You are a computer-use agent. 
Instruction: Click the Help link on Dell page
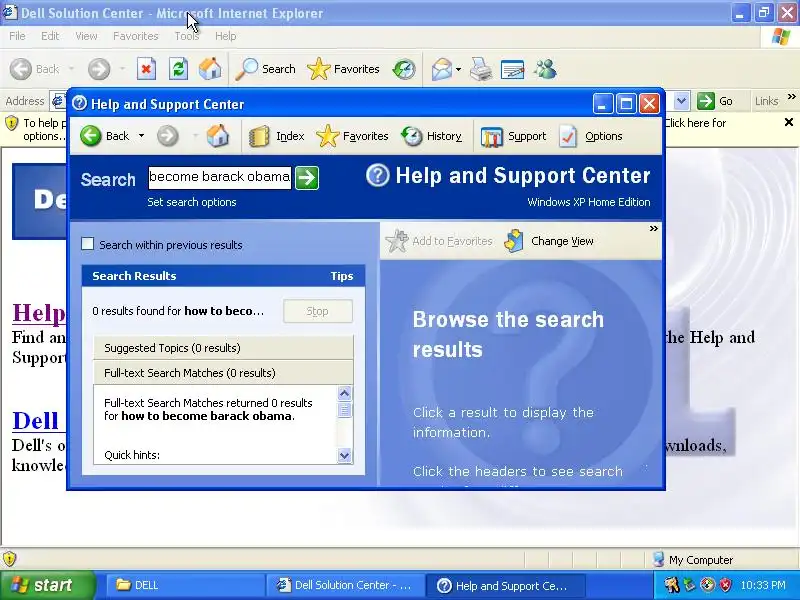pyautogui.click(x=39, y=313)
